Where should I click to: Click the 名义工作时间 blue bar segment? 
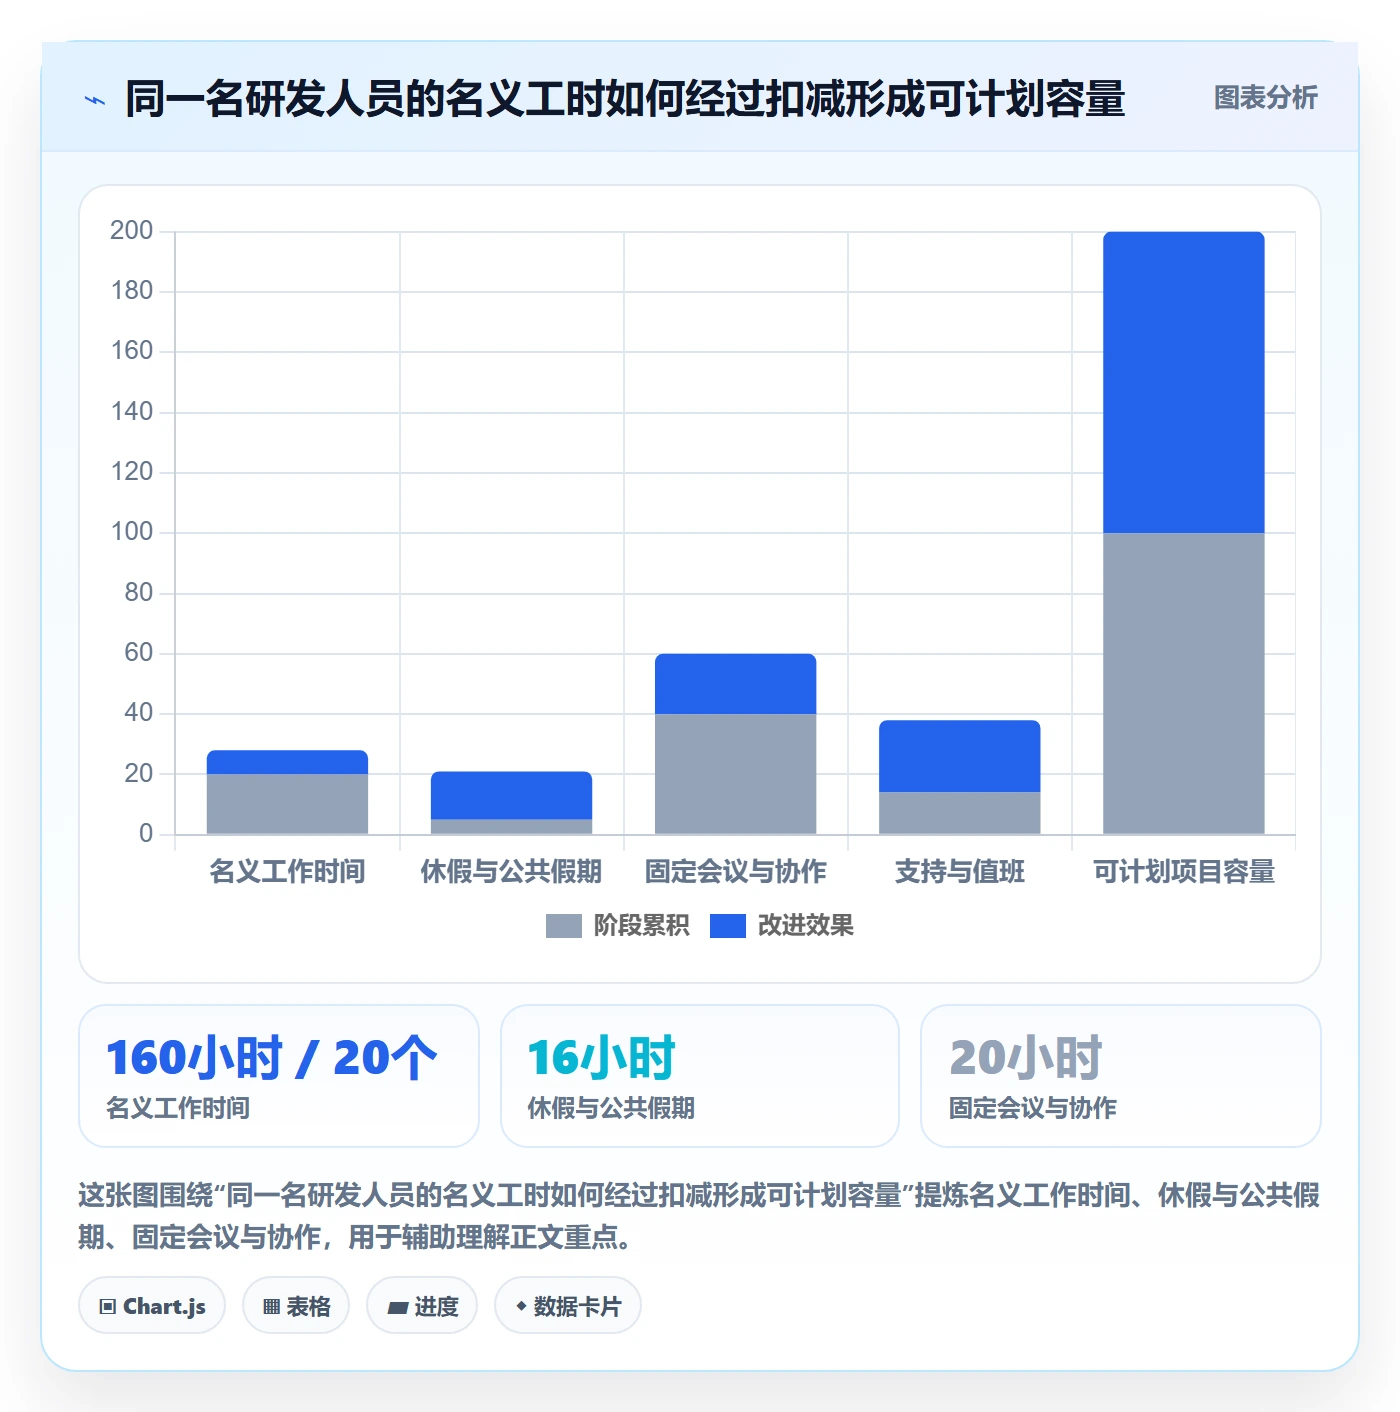tap(287, 762)
